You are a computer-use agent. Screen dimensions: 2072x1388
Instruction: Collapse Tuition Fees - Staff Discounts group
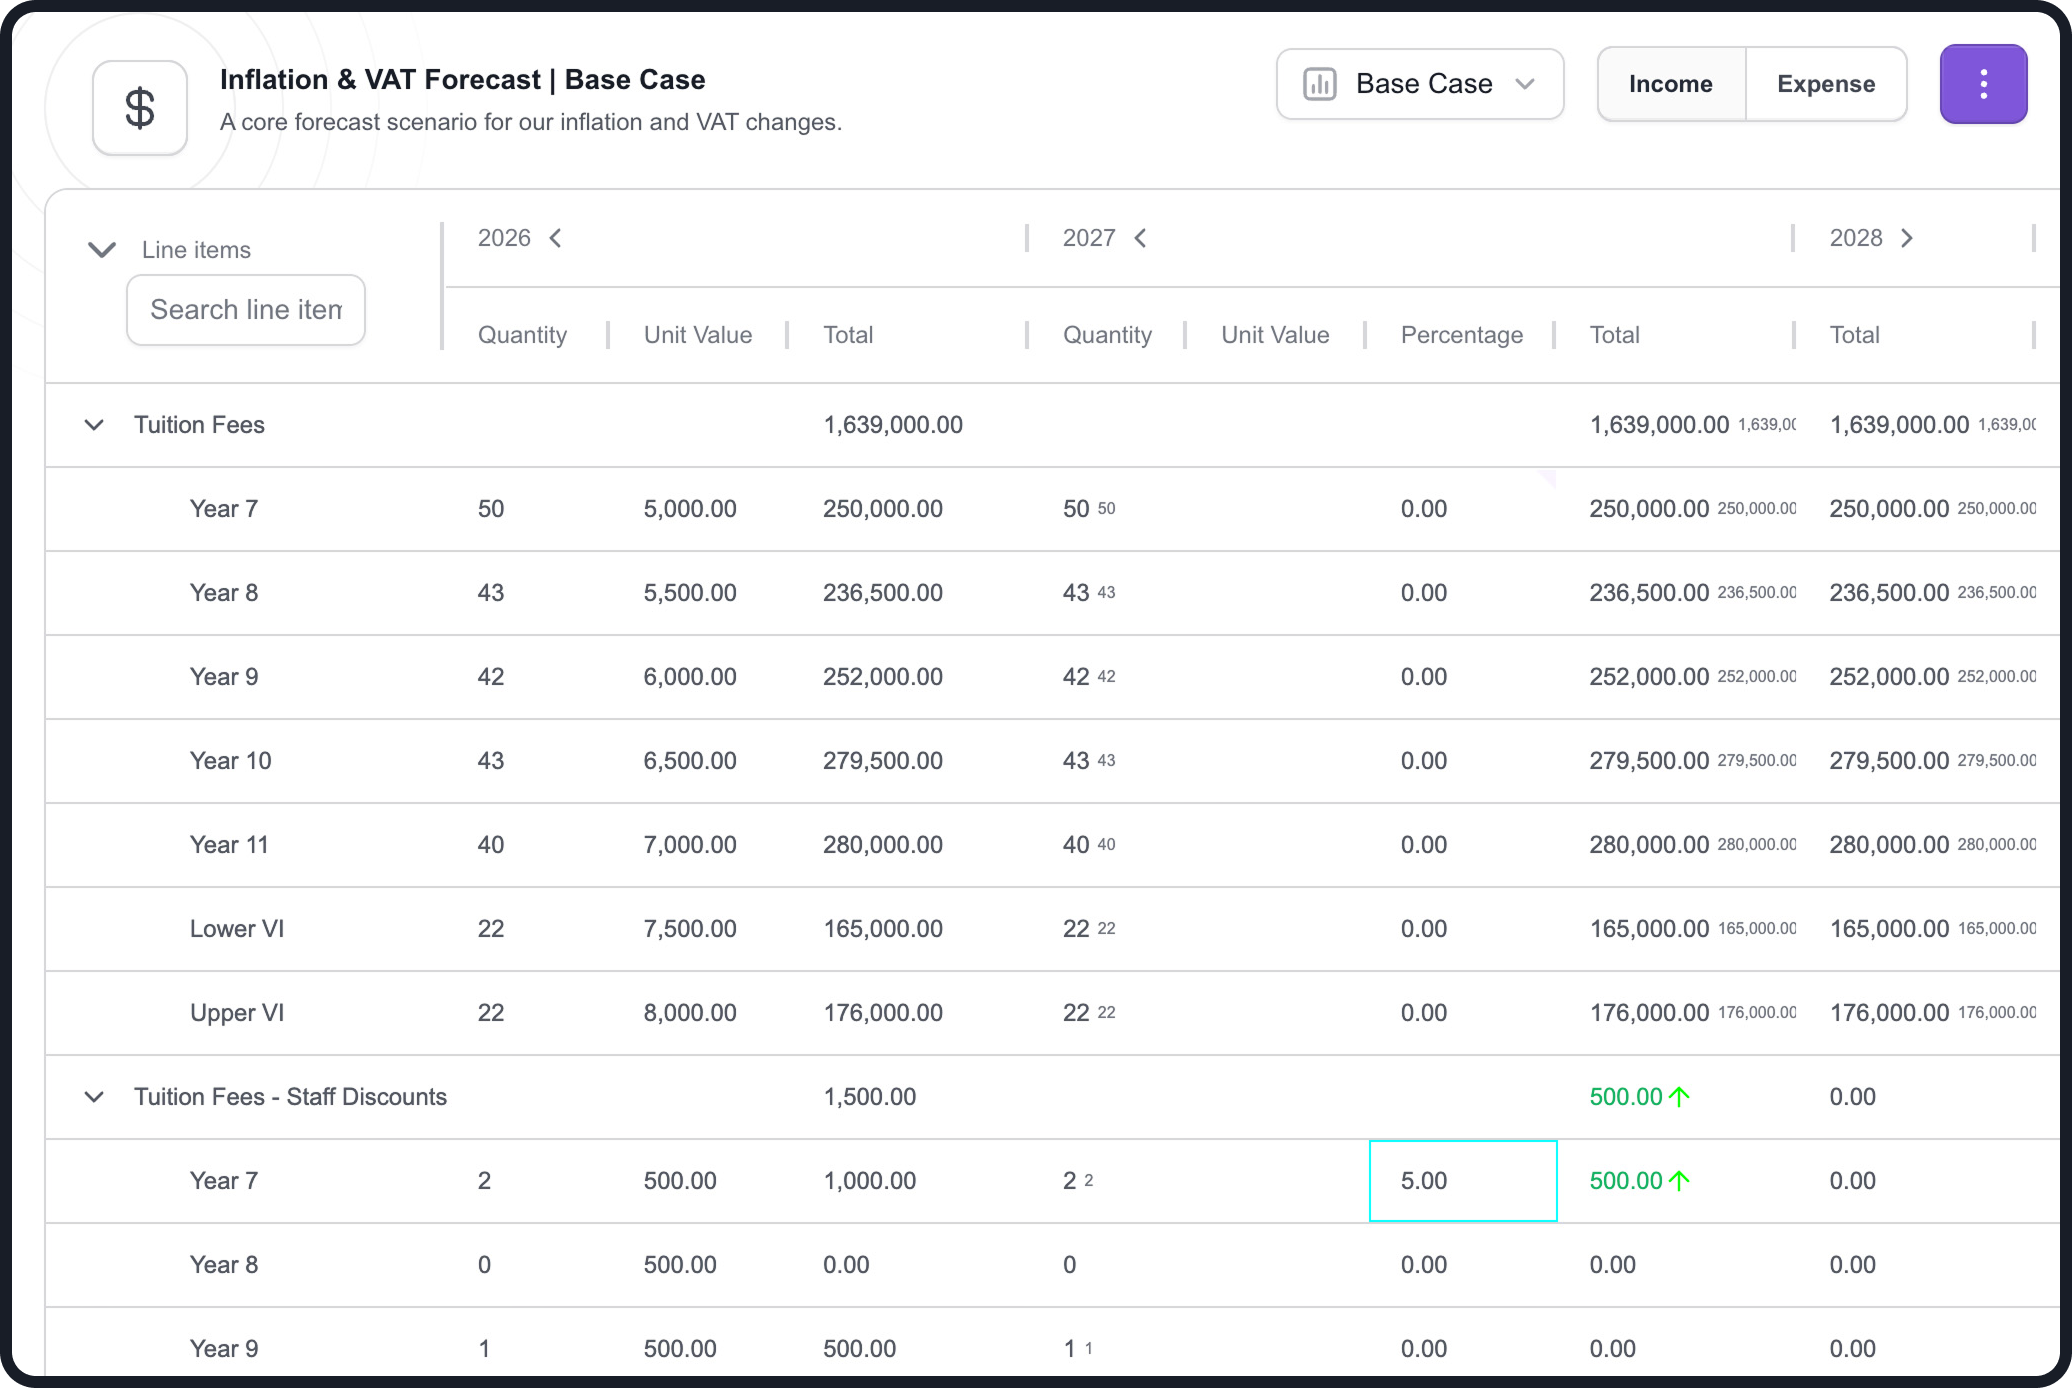94,1097
